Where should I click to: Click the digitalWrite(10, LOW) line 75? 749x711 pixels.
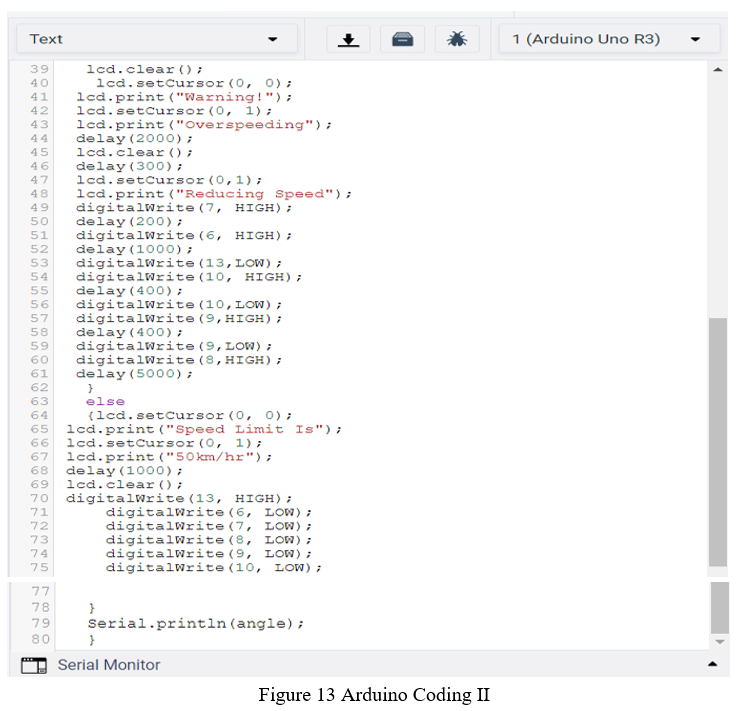[x=214, y=568]
